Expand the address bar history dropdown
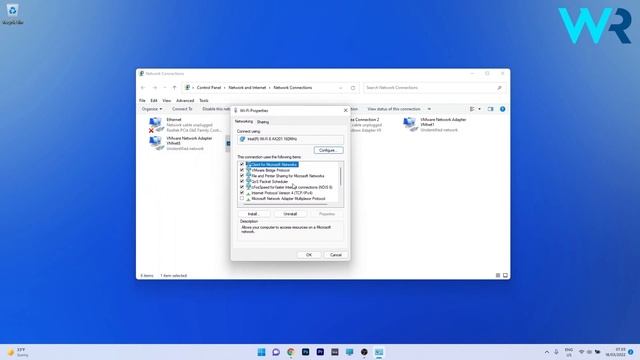Screen dimensions: 640x360 (x=341, y=88)
